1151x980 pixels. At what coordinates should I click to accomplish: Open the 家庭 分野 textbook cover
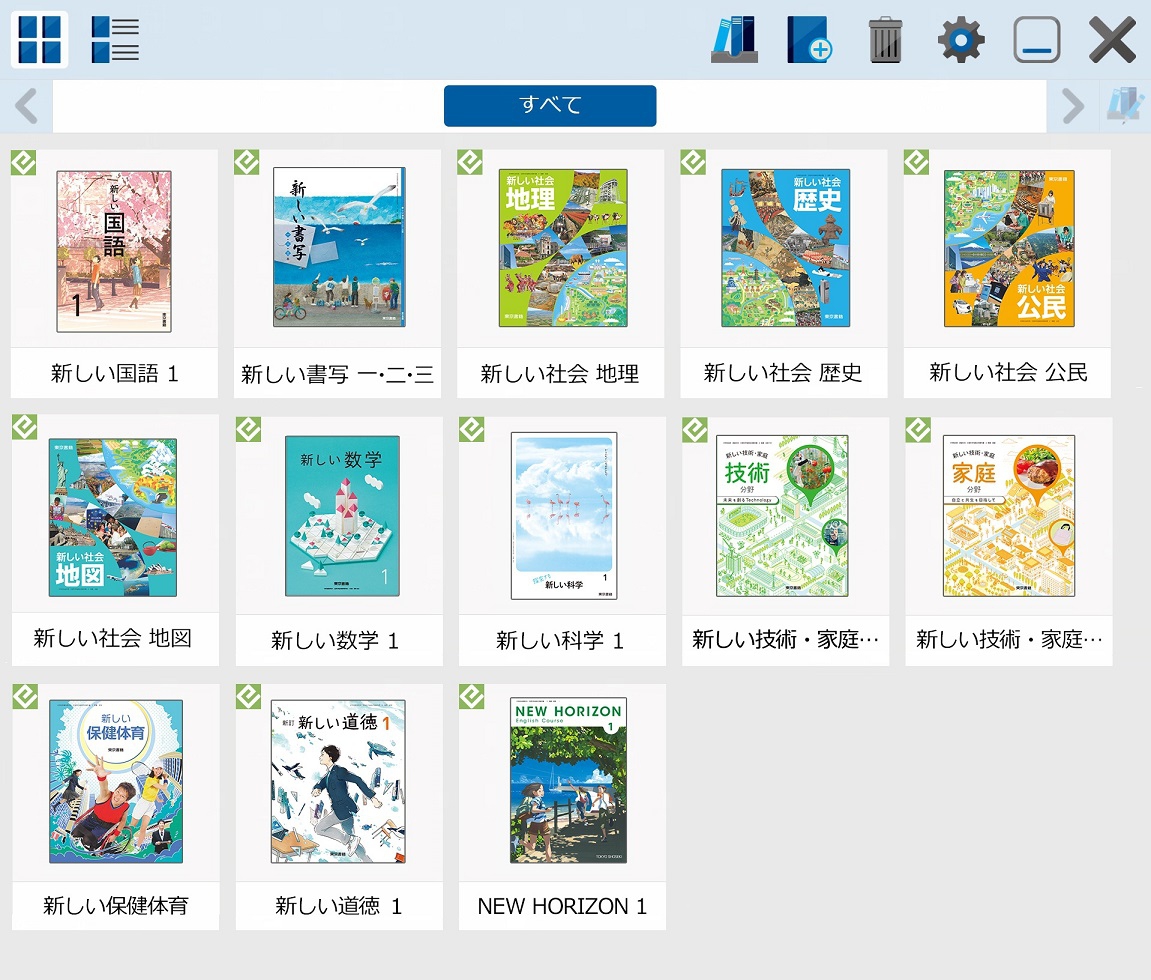click(x=1009, y=515)
